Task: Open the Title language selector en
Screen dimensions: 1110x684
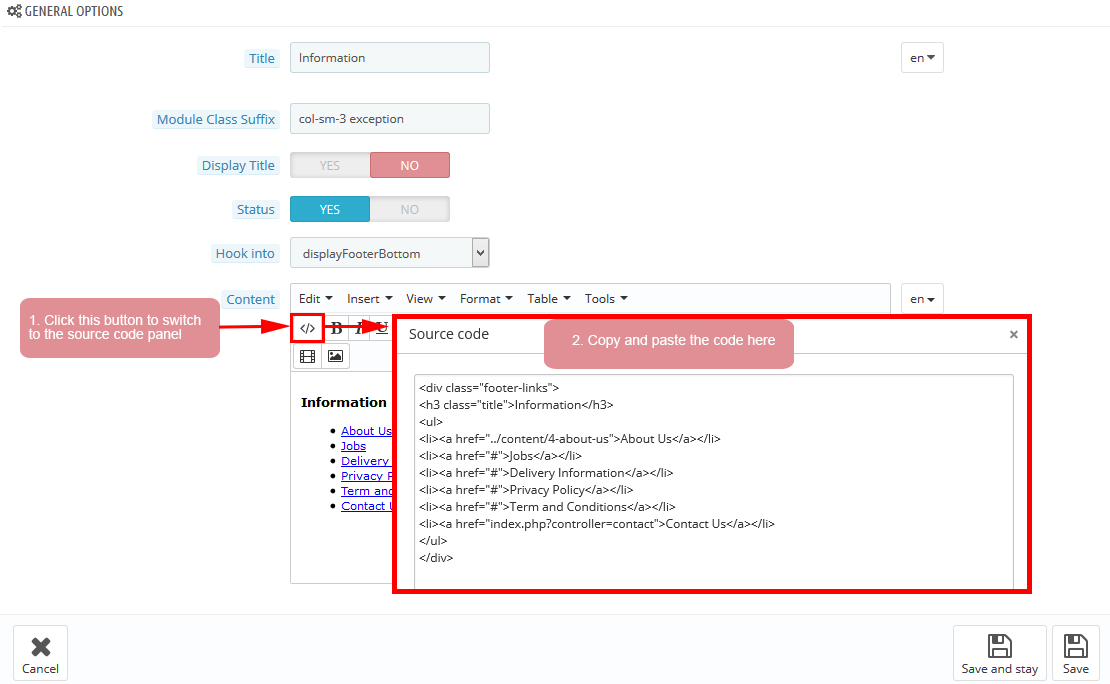Action: pos(922,57)
